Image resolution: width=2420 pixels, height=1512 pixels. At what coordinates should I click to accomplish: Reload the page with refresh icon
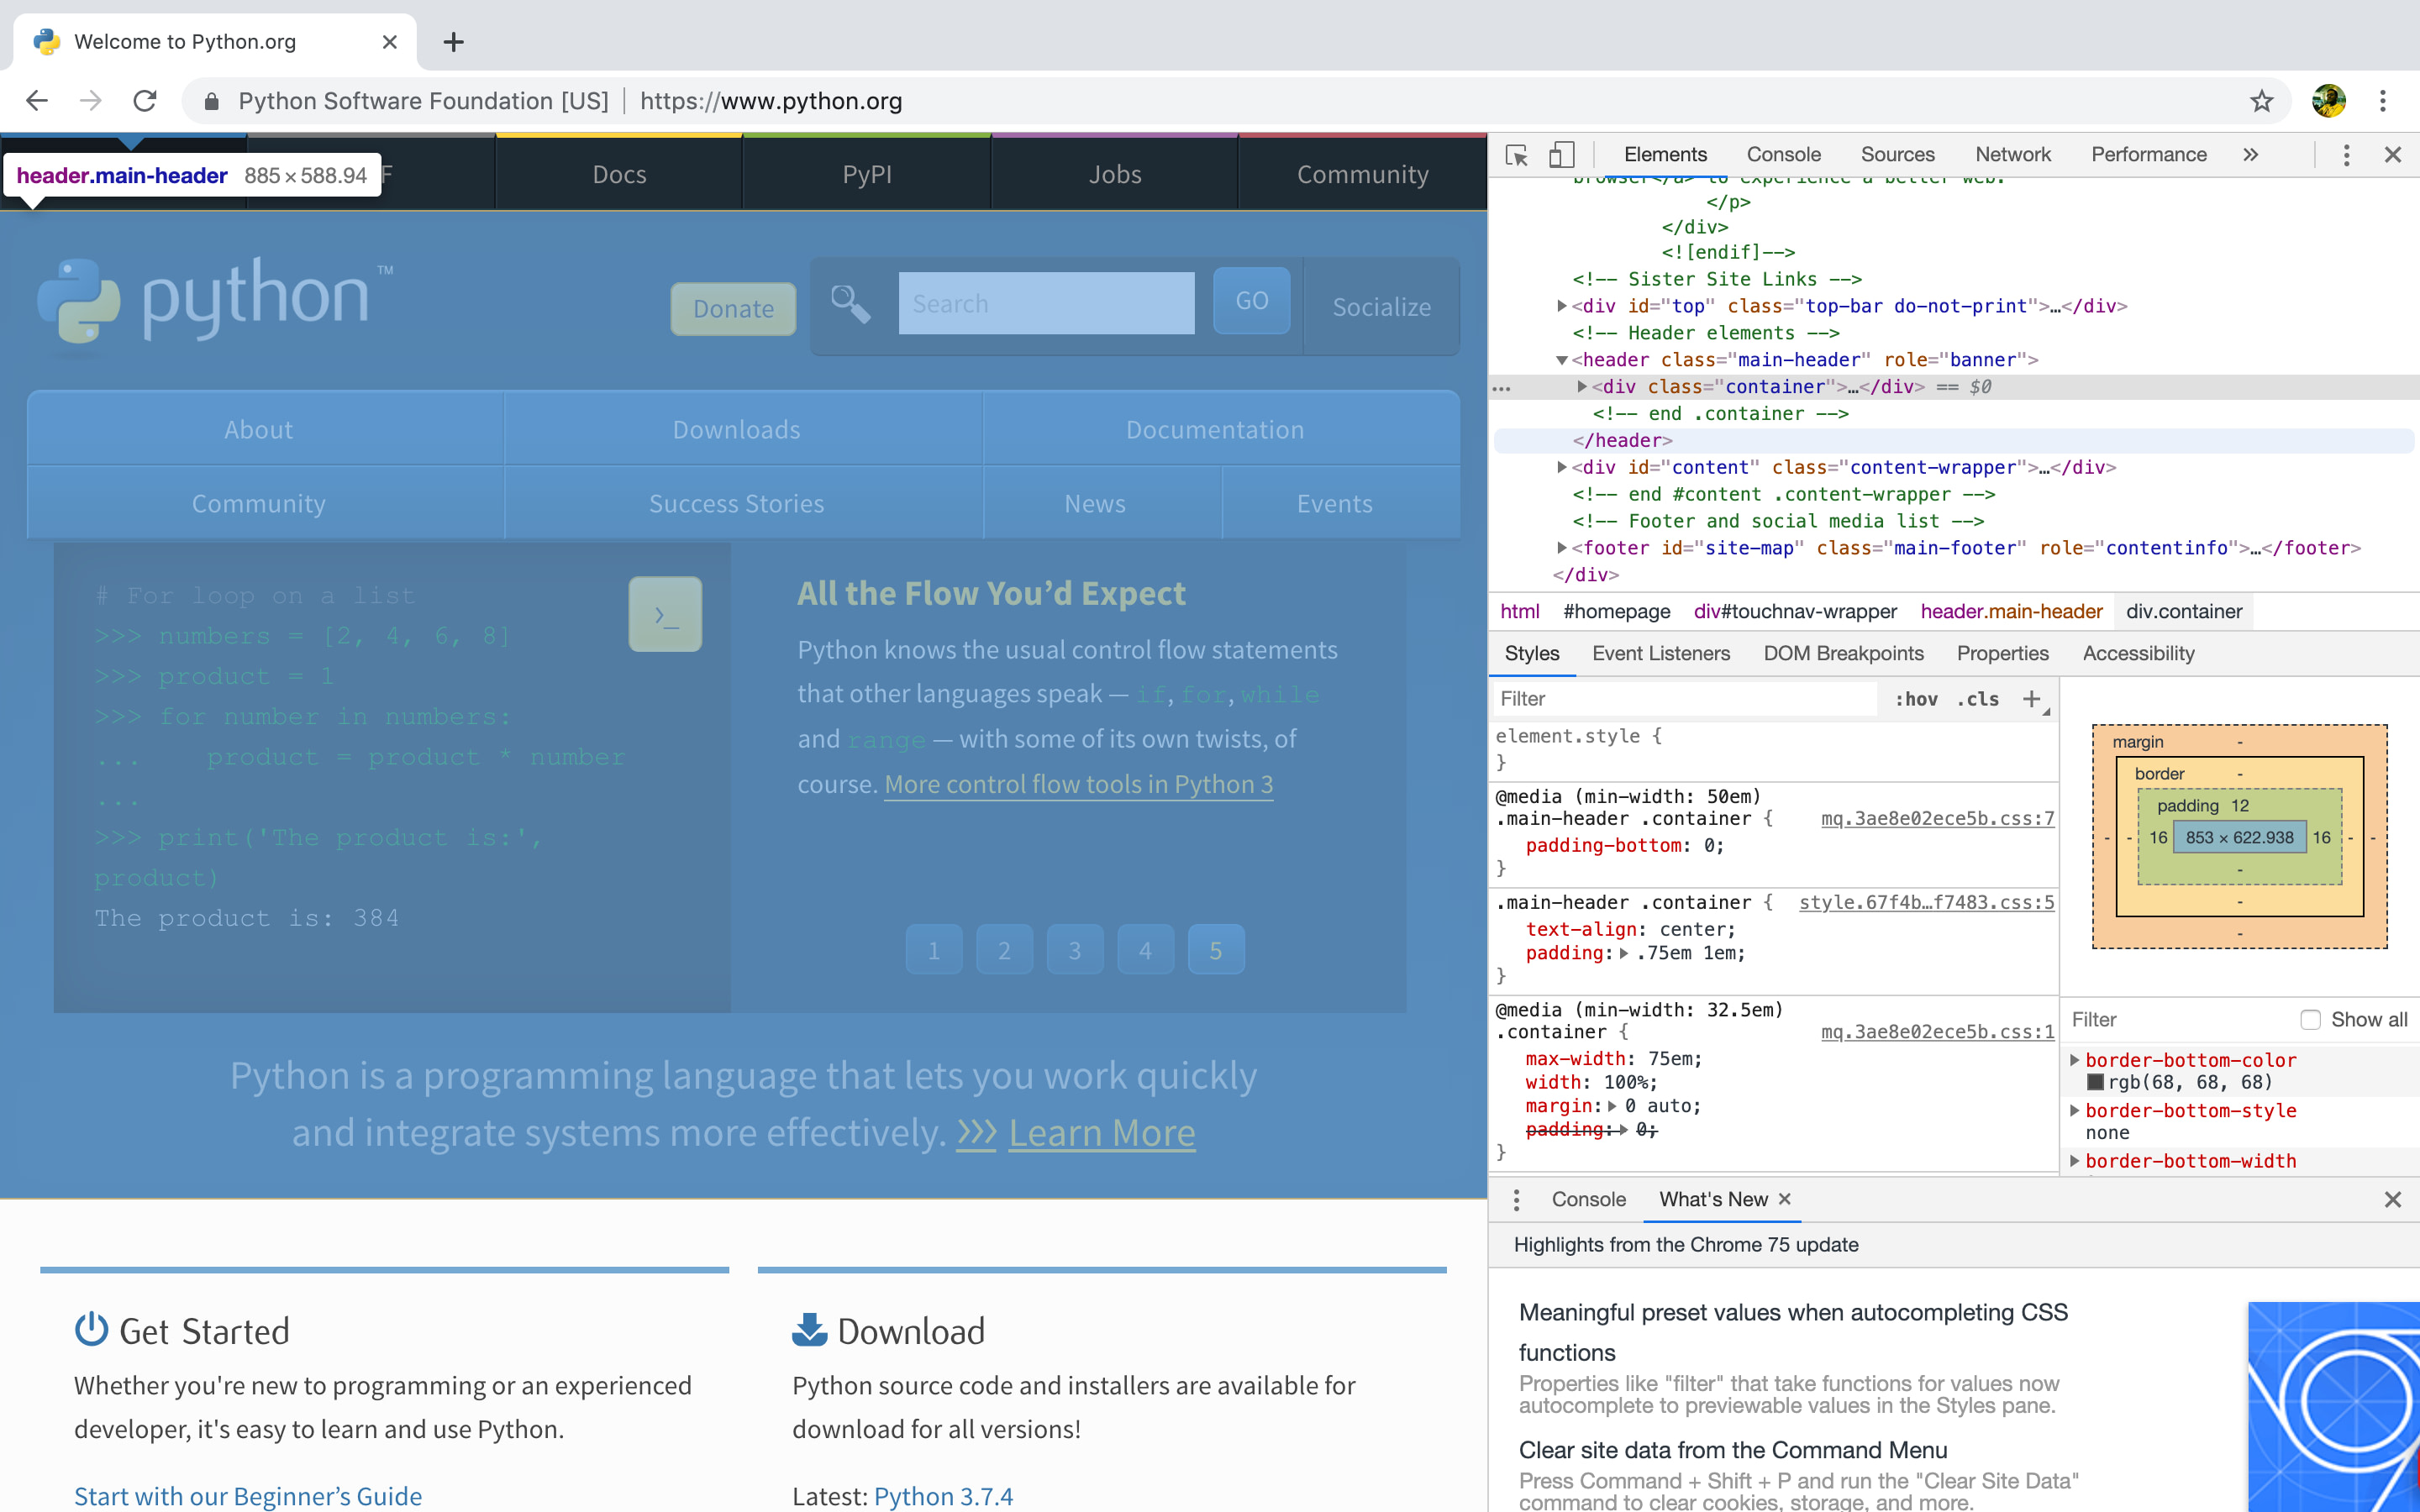tap(145, 100)
